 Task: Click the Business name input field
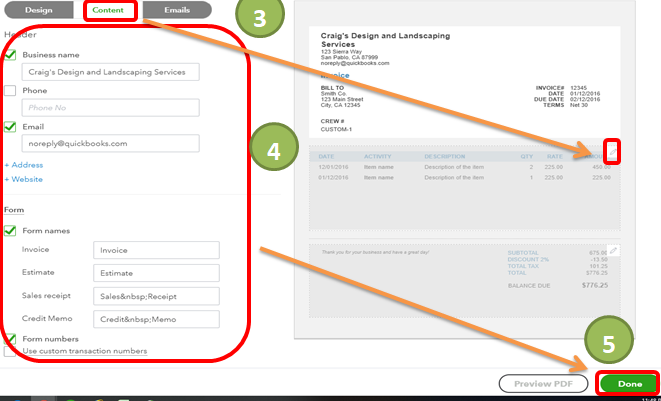click(110, 72)
